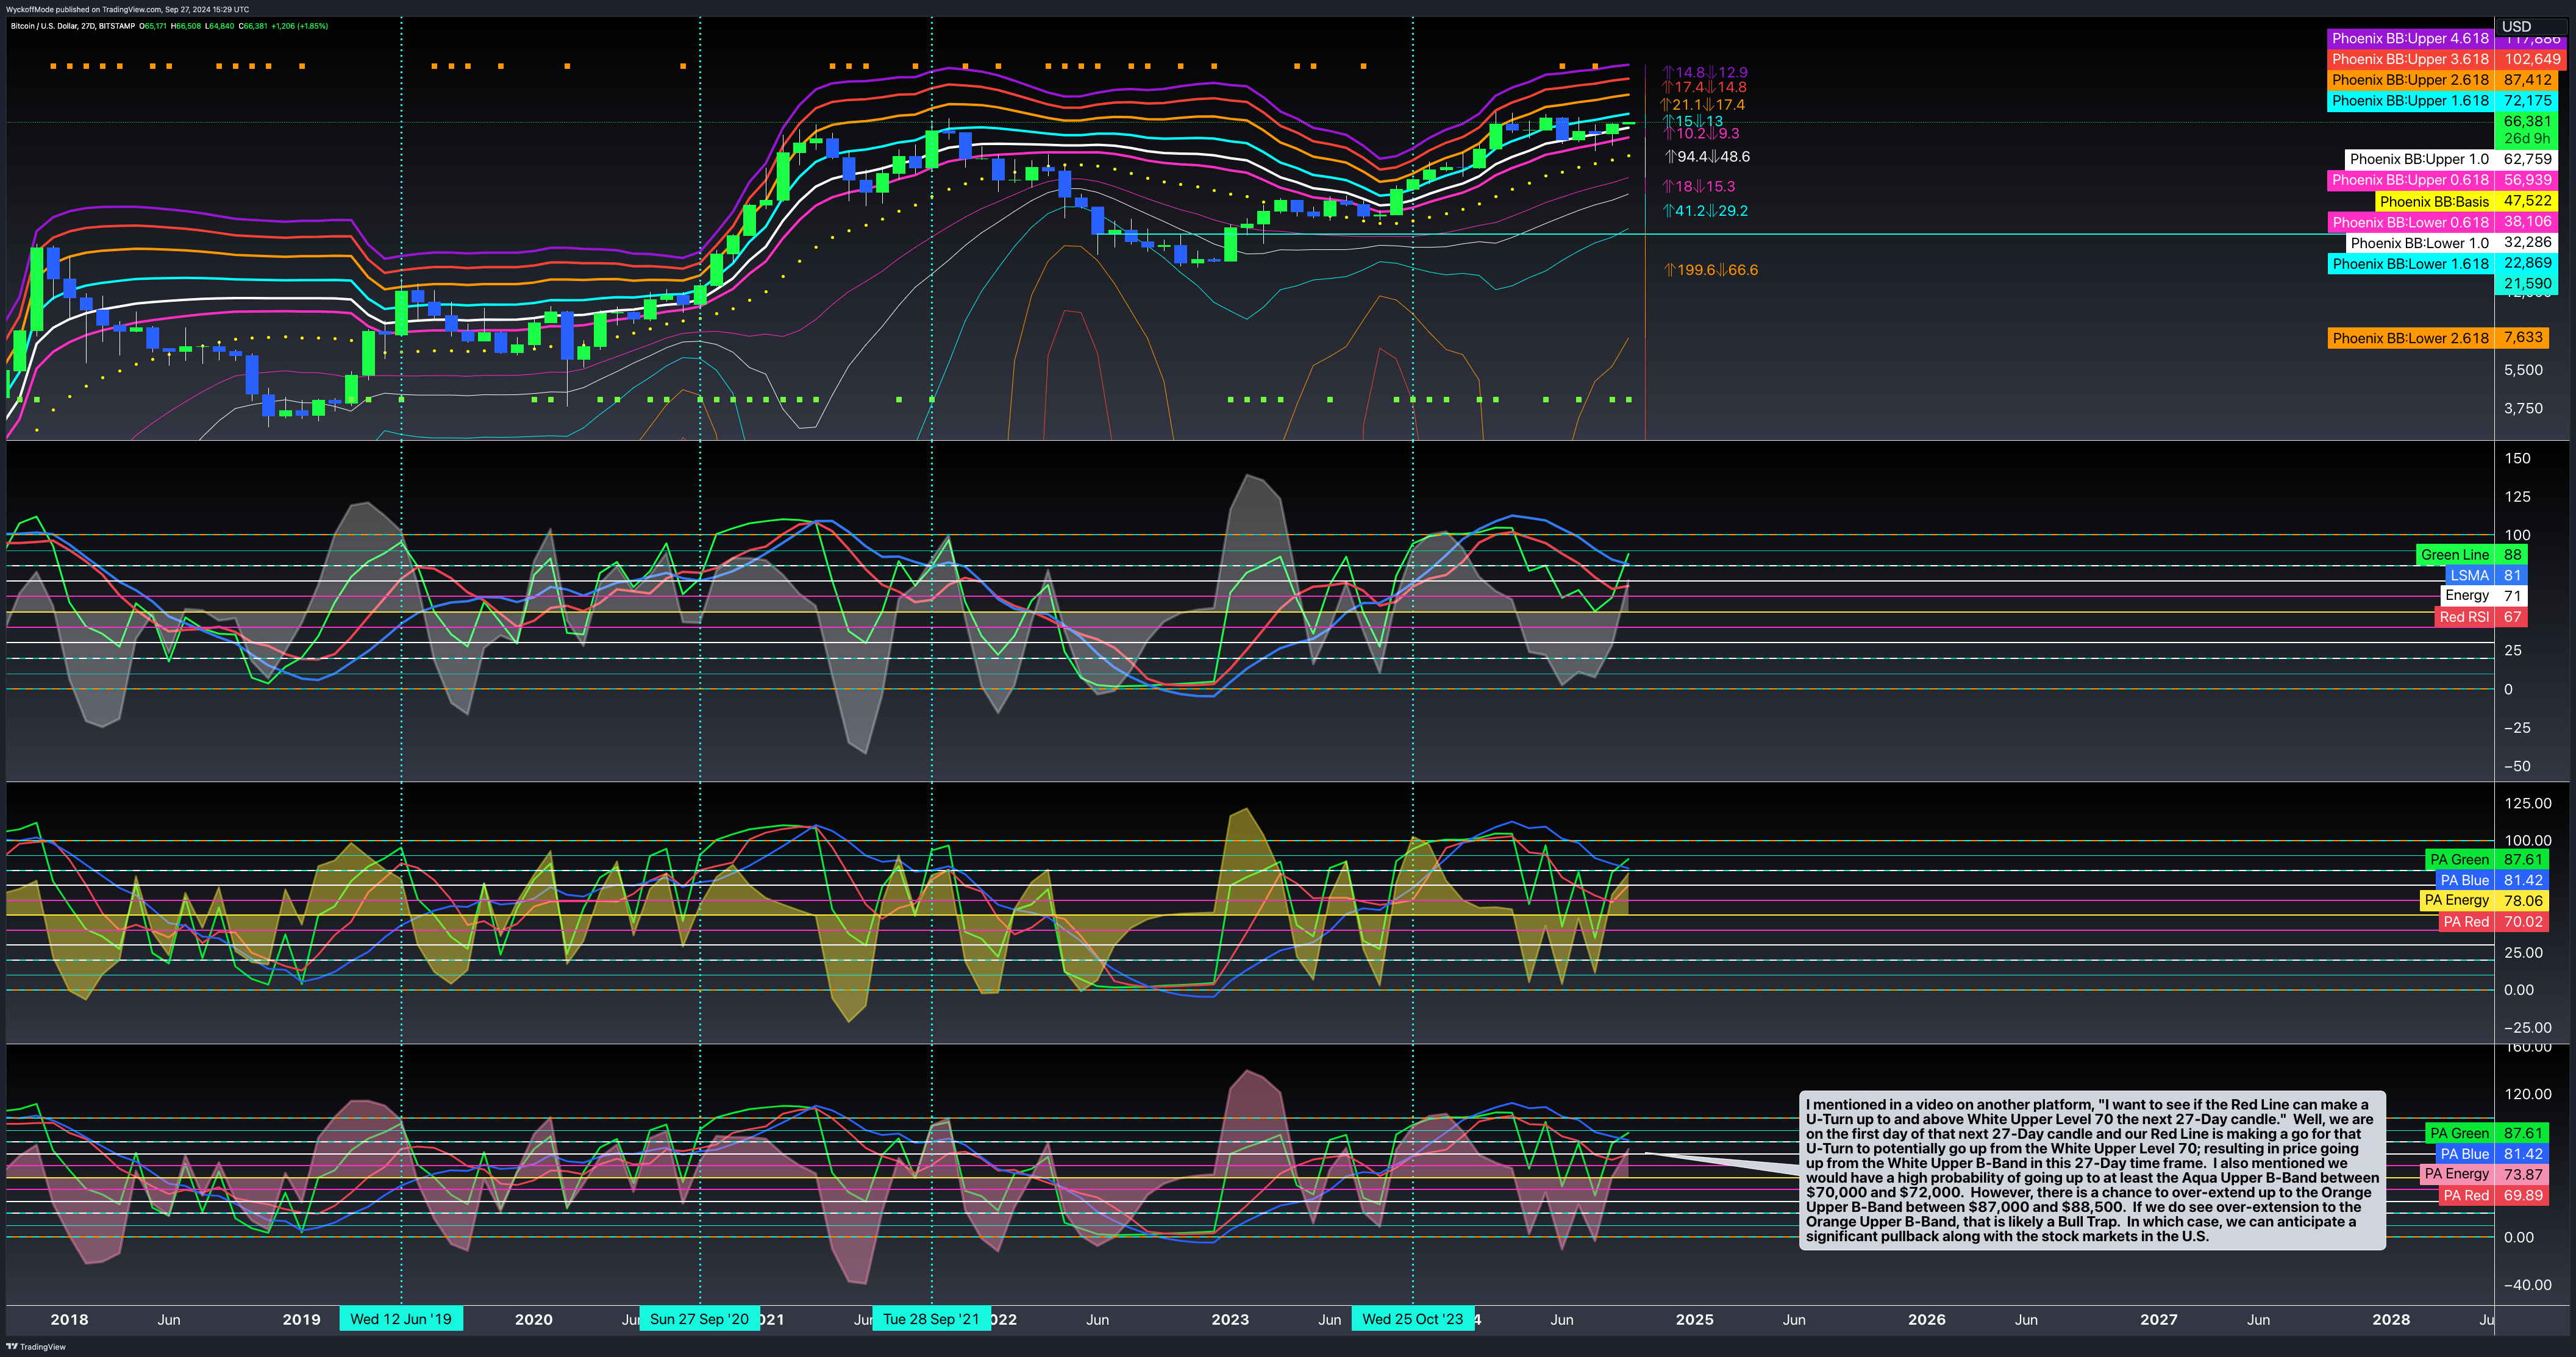
Task: Click the 'LSMA' indicator label
Action: [2469, 576]
